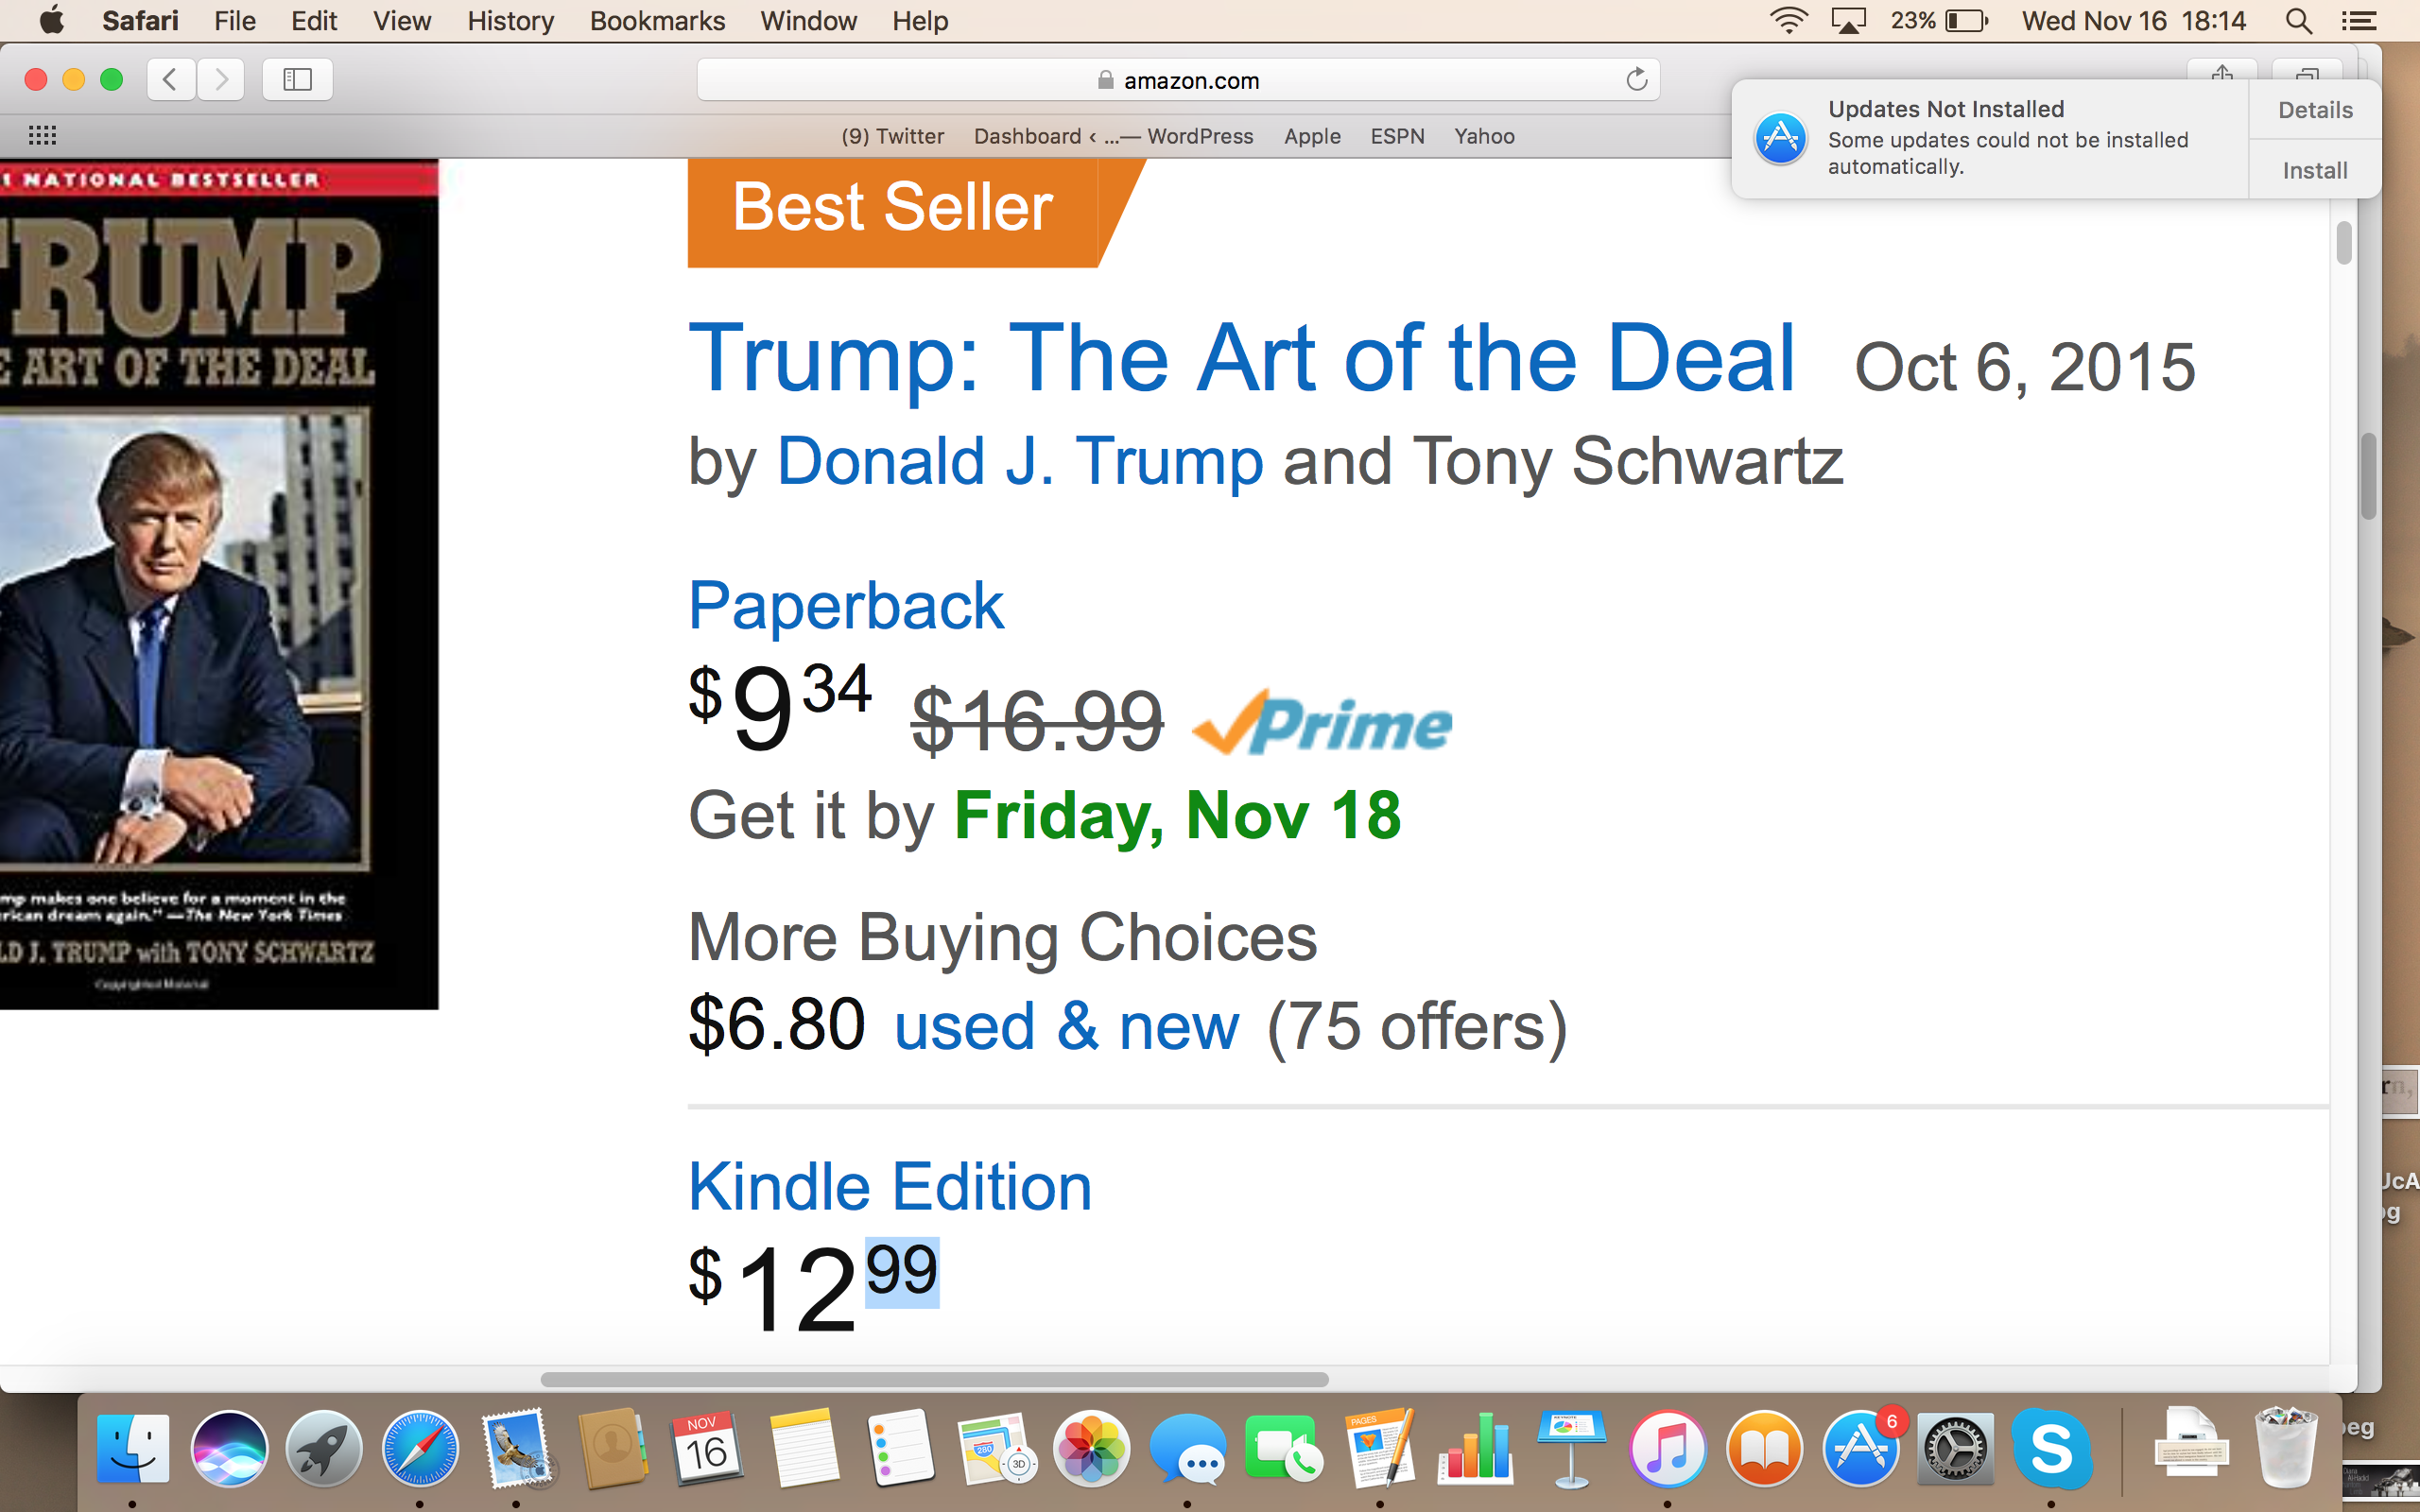
Task: Open Spotlight search magnifier
Action: pyautogui.click(x=2298, y=21)
